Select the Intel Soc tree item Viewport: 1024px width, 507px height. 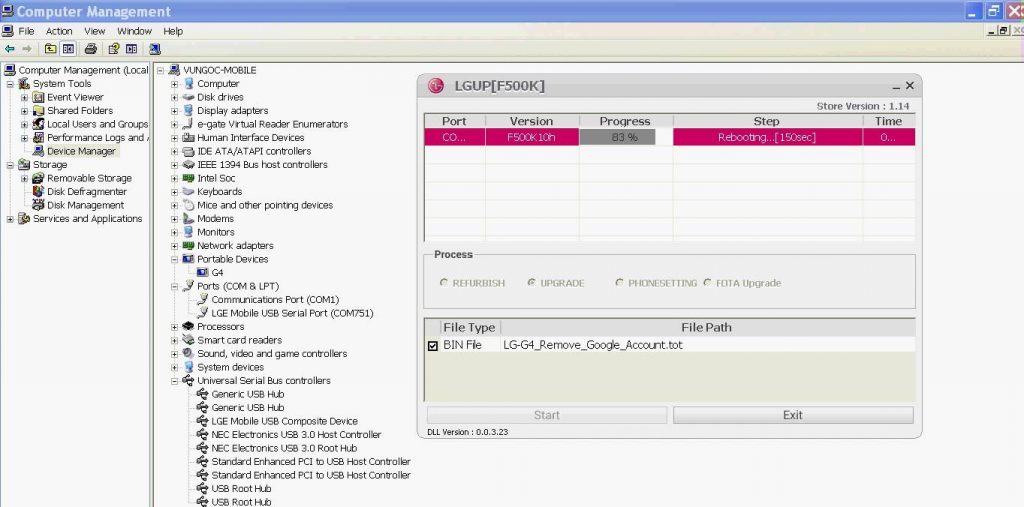click(x=216, y=178)
